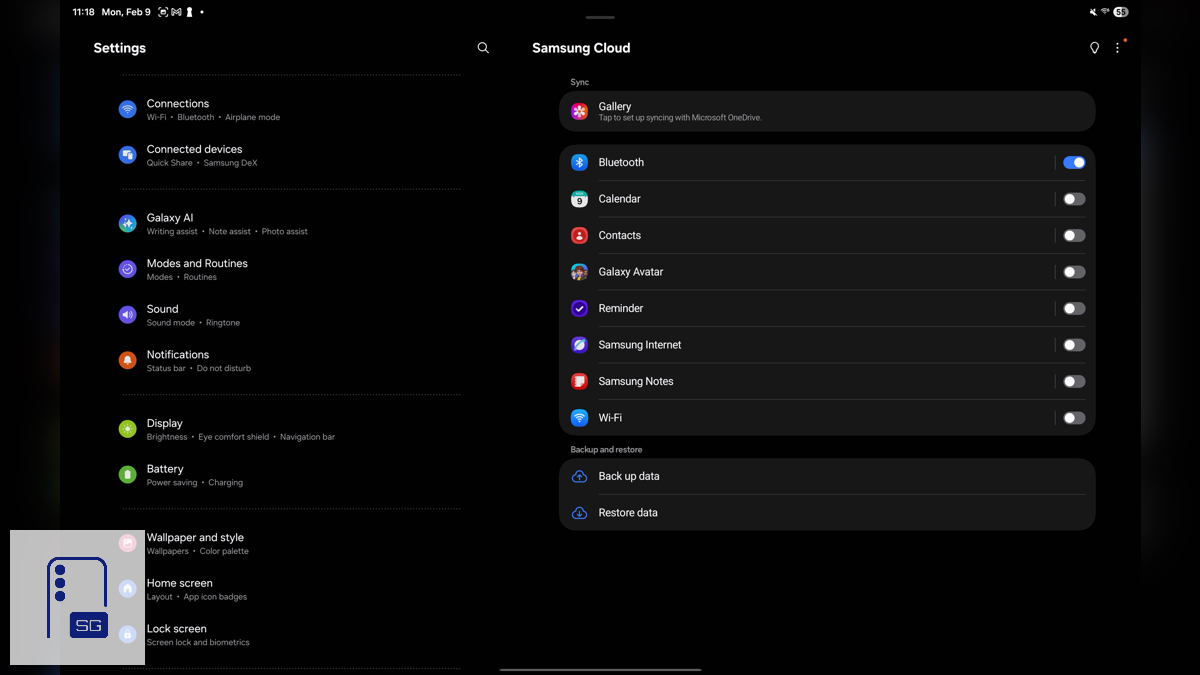Click the Calendar app icon
Screen dimensions: 1200x675
(x=579, y=199)
